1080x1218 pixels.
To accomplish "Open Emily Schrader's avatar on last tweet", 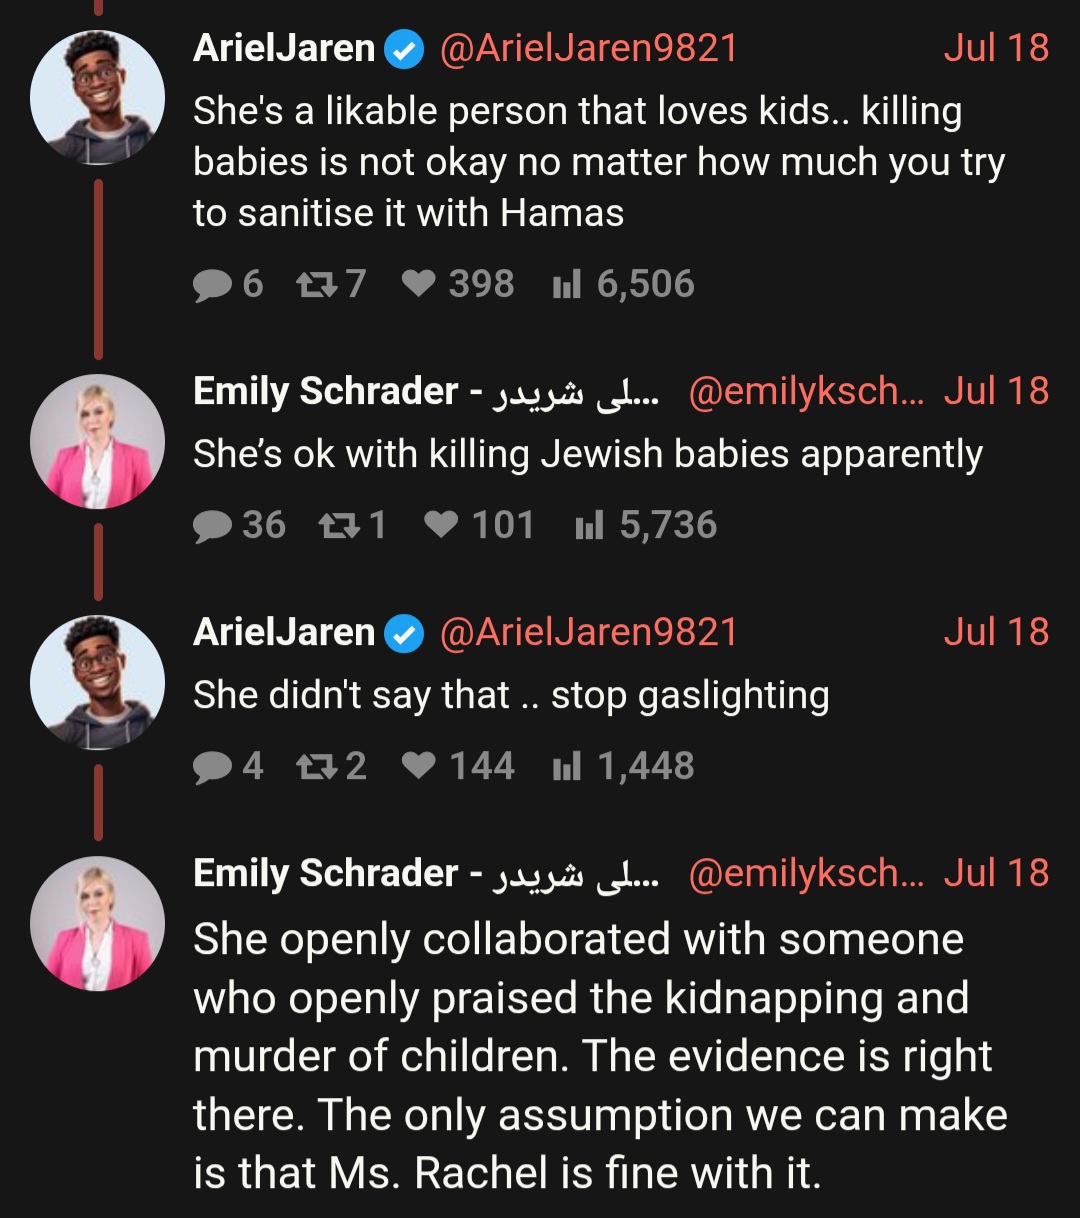I will coord(97,923).
